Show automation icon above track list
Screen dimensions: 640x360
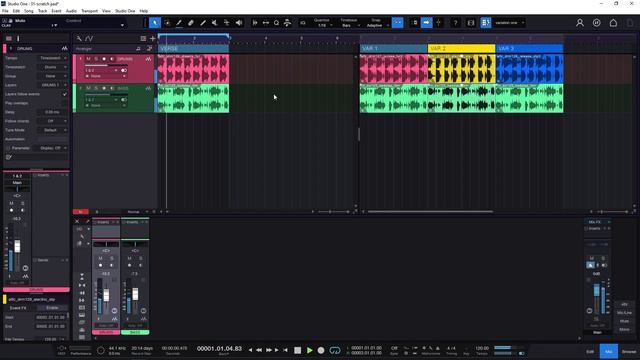(89, 38)
